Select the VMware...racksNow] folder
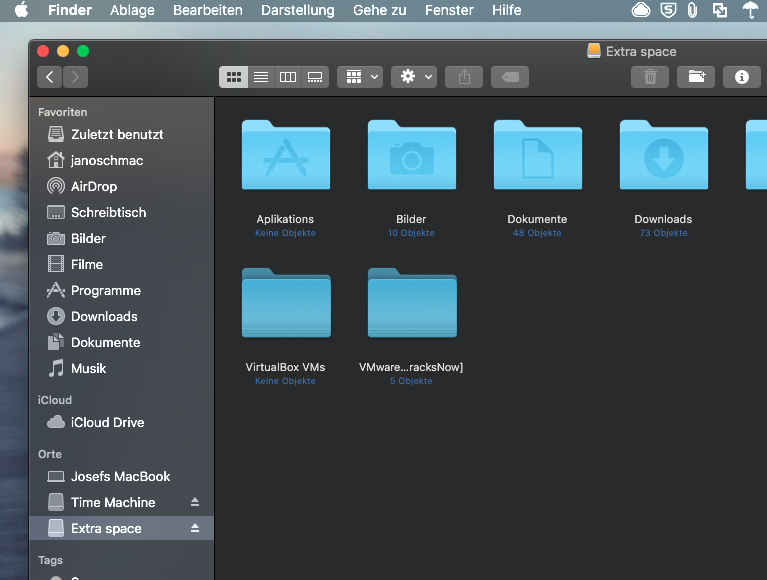 (x=412, y=303)
